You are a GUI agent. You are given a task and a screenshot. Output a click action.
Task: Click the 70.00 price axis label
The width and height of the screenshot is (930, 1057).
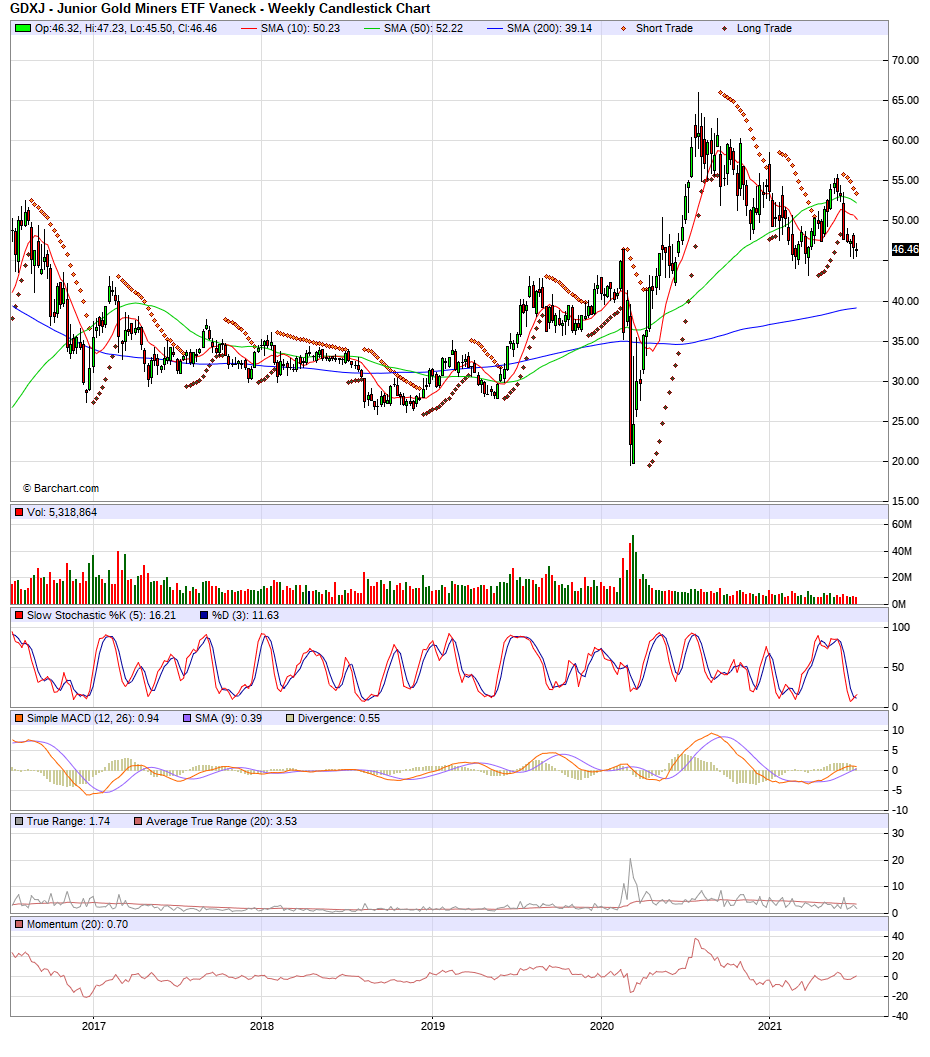point(905,61)
